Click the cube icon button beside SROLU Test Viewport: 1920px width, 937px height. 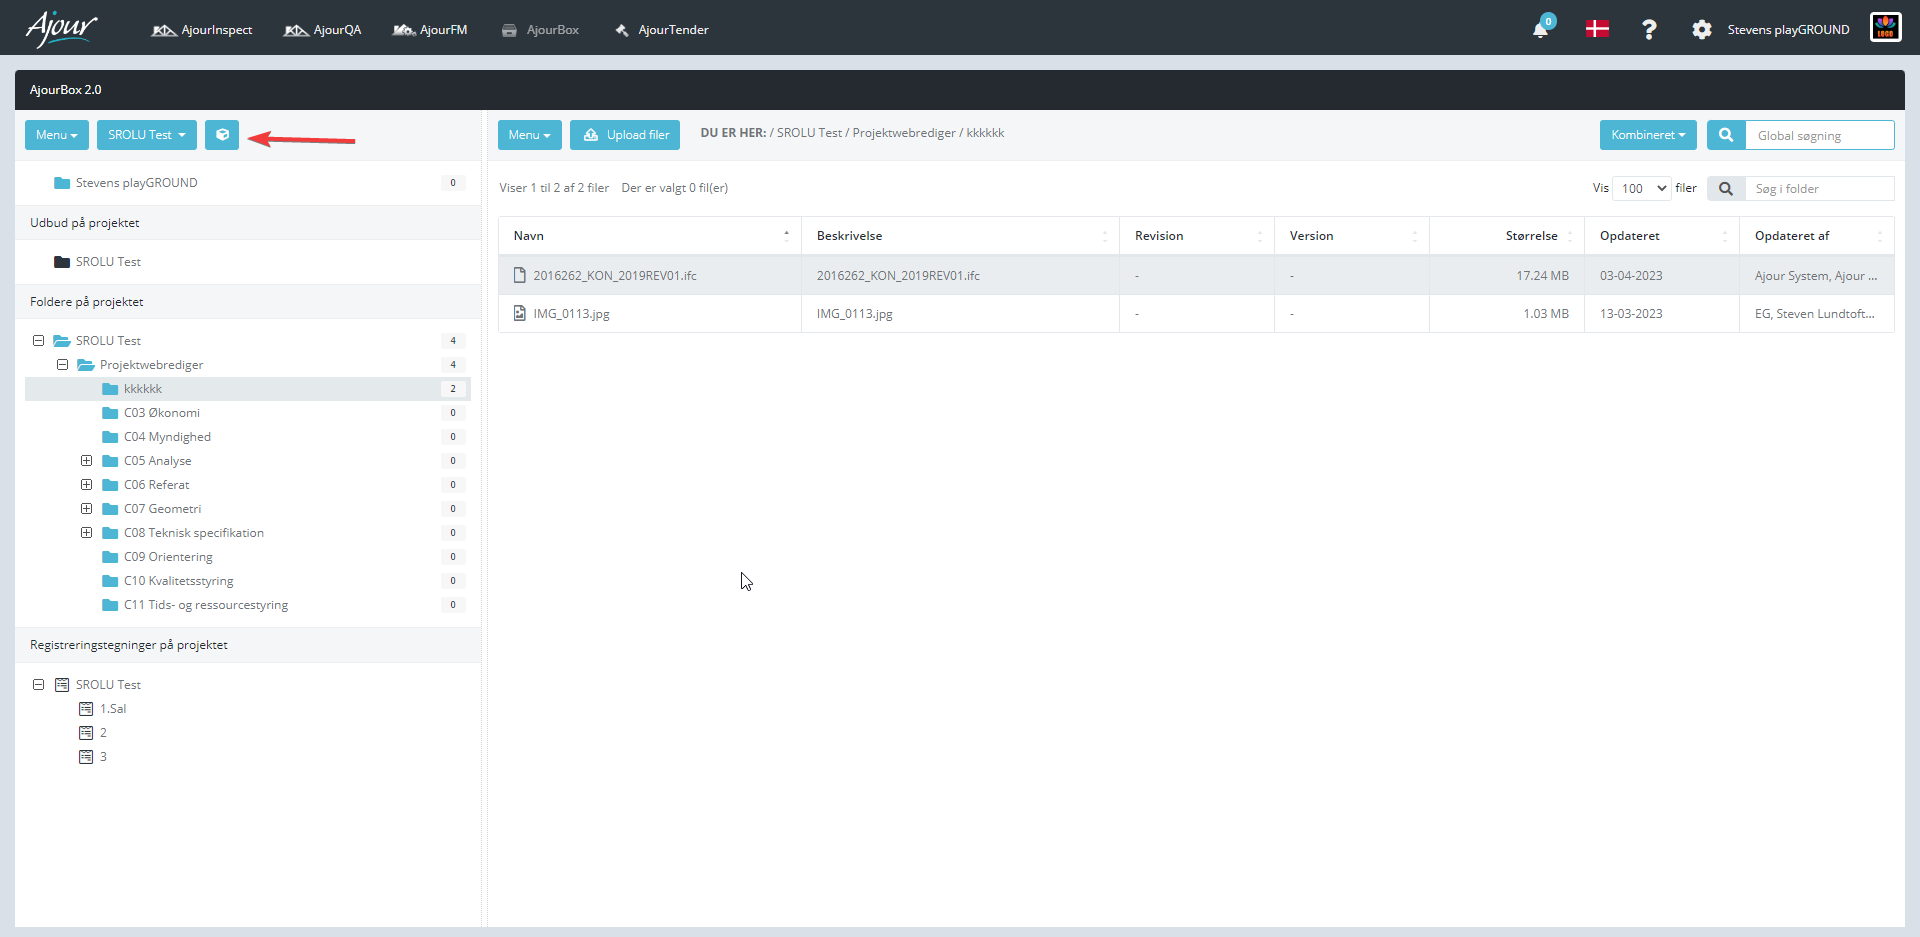[222, 135]
